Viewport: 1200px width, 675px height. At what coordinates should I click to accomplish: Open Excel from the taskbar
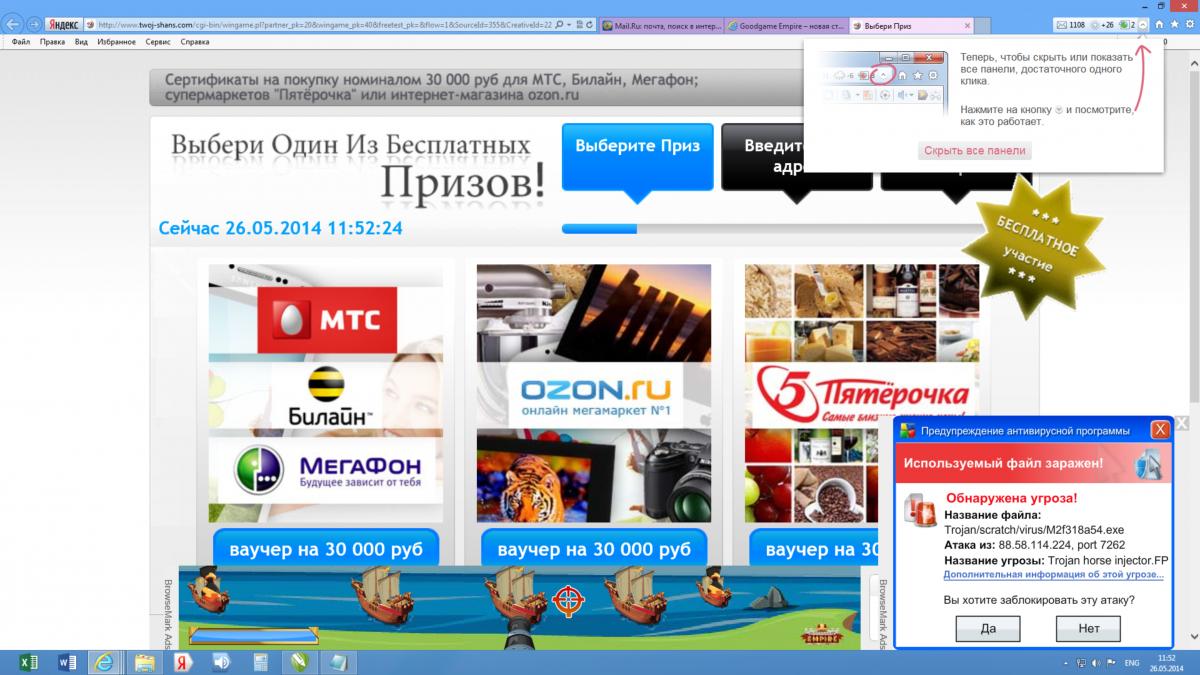(29, 662)
